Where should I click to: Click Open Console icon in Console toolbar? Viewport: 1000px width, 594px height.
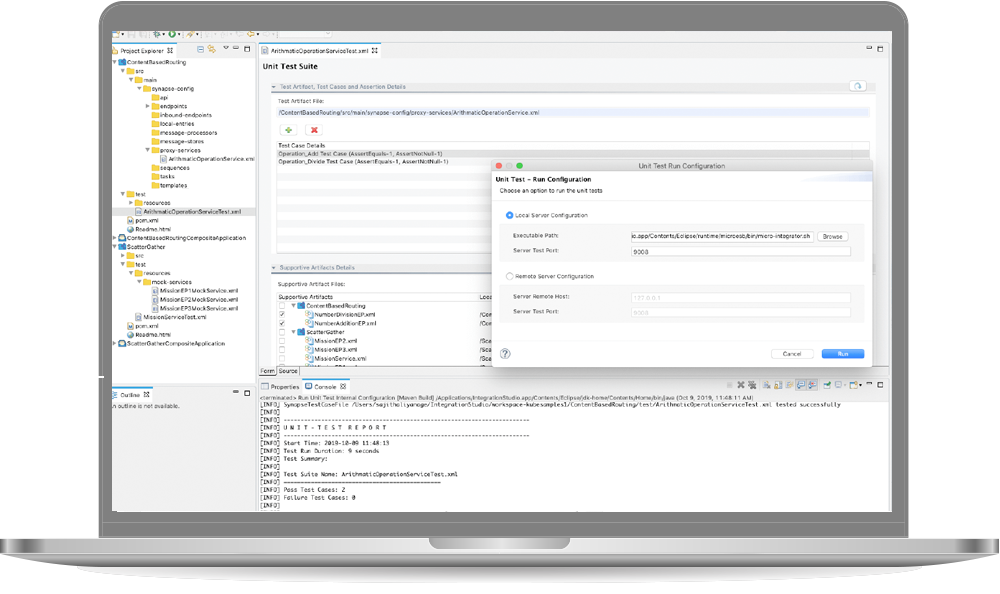pyautogui.click(x=854, y=385)
